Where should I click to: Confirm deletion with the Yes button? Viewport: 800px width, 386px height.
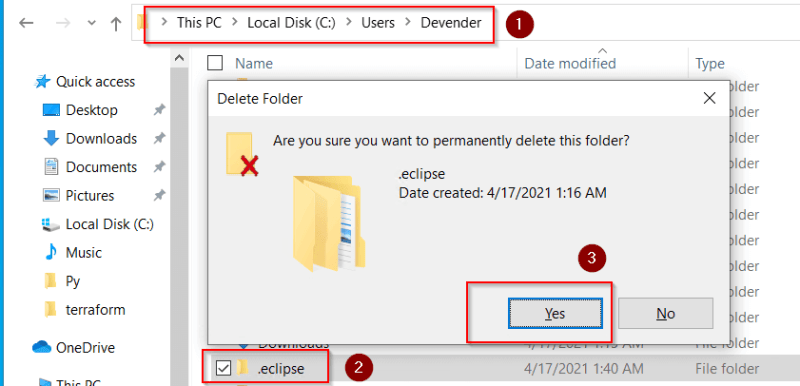coord(555,313)
